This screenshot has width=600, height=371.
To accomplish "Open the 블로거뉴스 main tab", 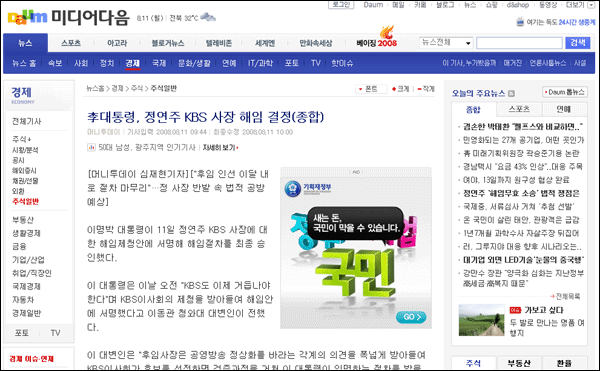I will [168, 43].
